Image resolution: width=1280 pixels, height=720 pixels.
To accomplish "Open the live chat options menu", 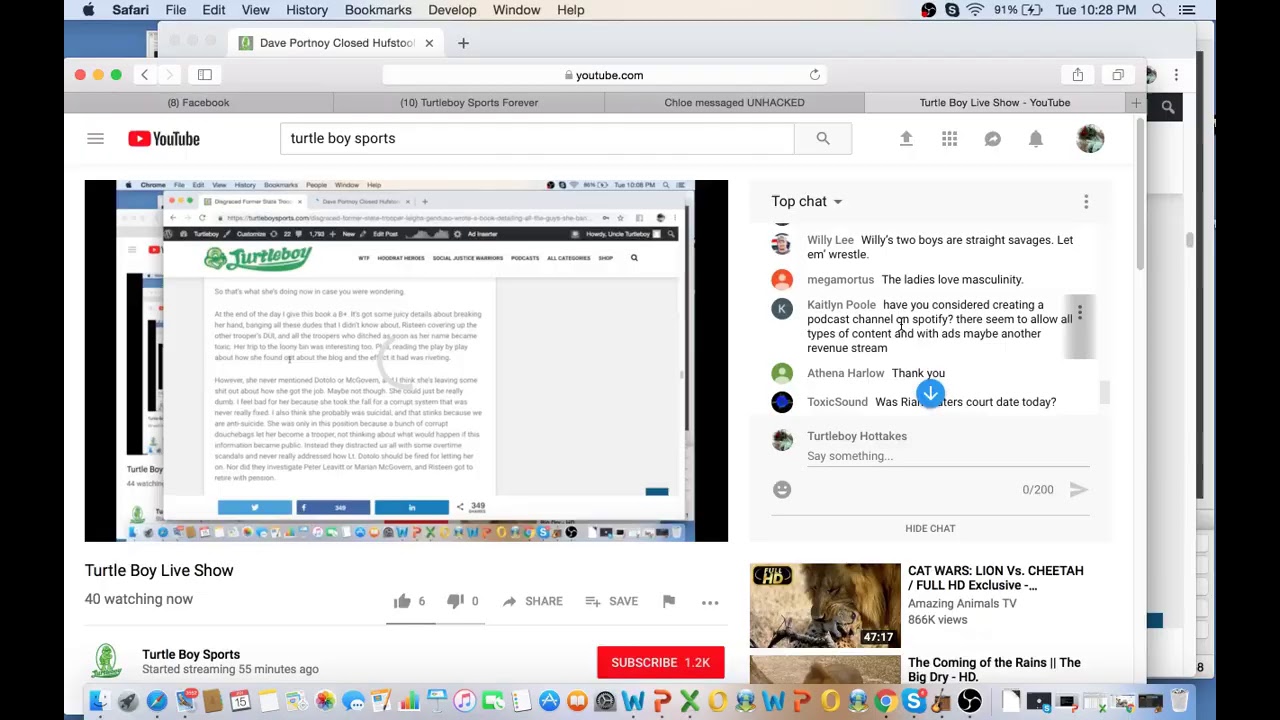I will (x=1086, y=202).
